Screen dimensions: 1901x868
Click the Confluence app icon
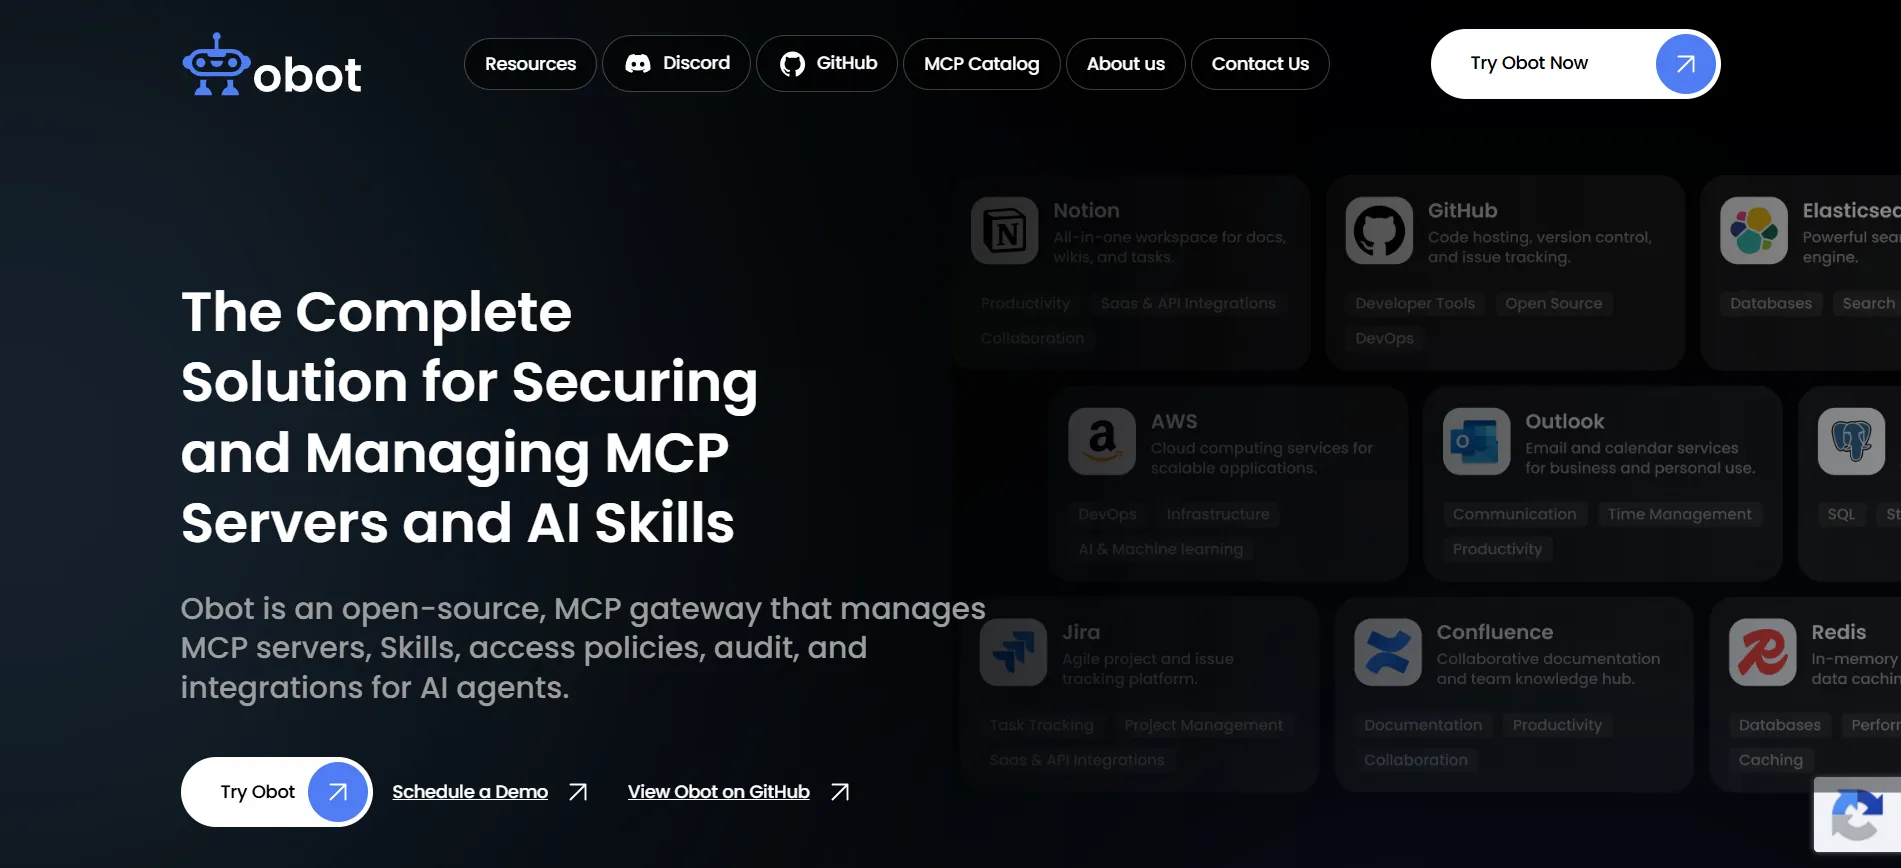click(x=1388, y=652)
